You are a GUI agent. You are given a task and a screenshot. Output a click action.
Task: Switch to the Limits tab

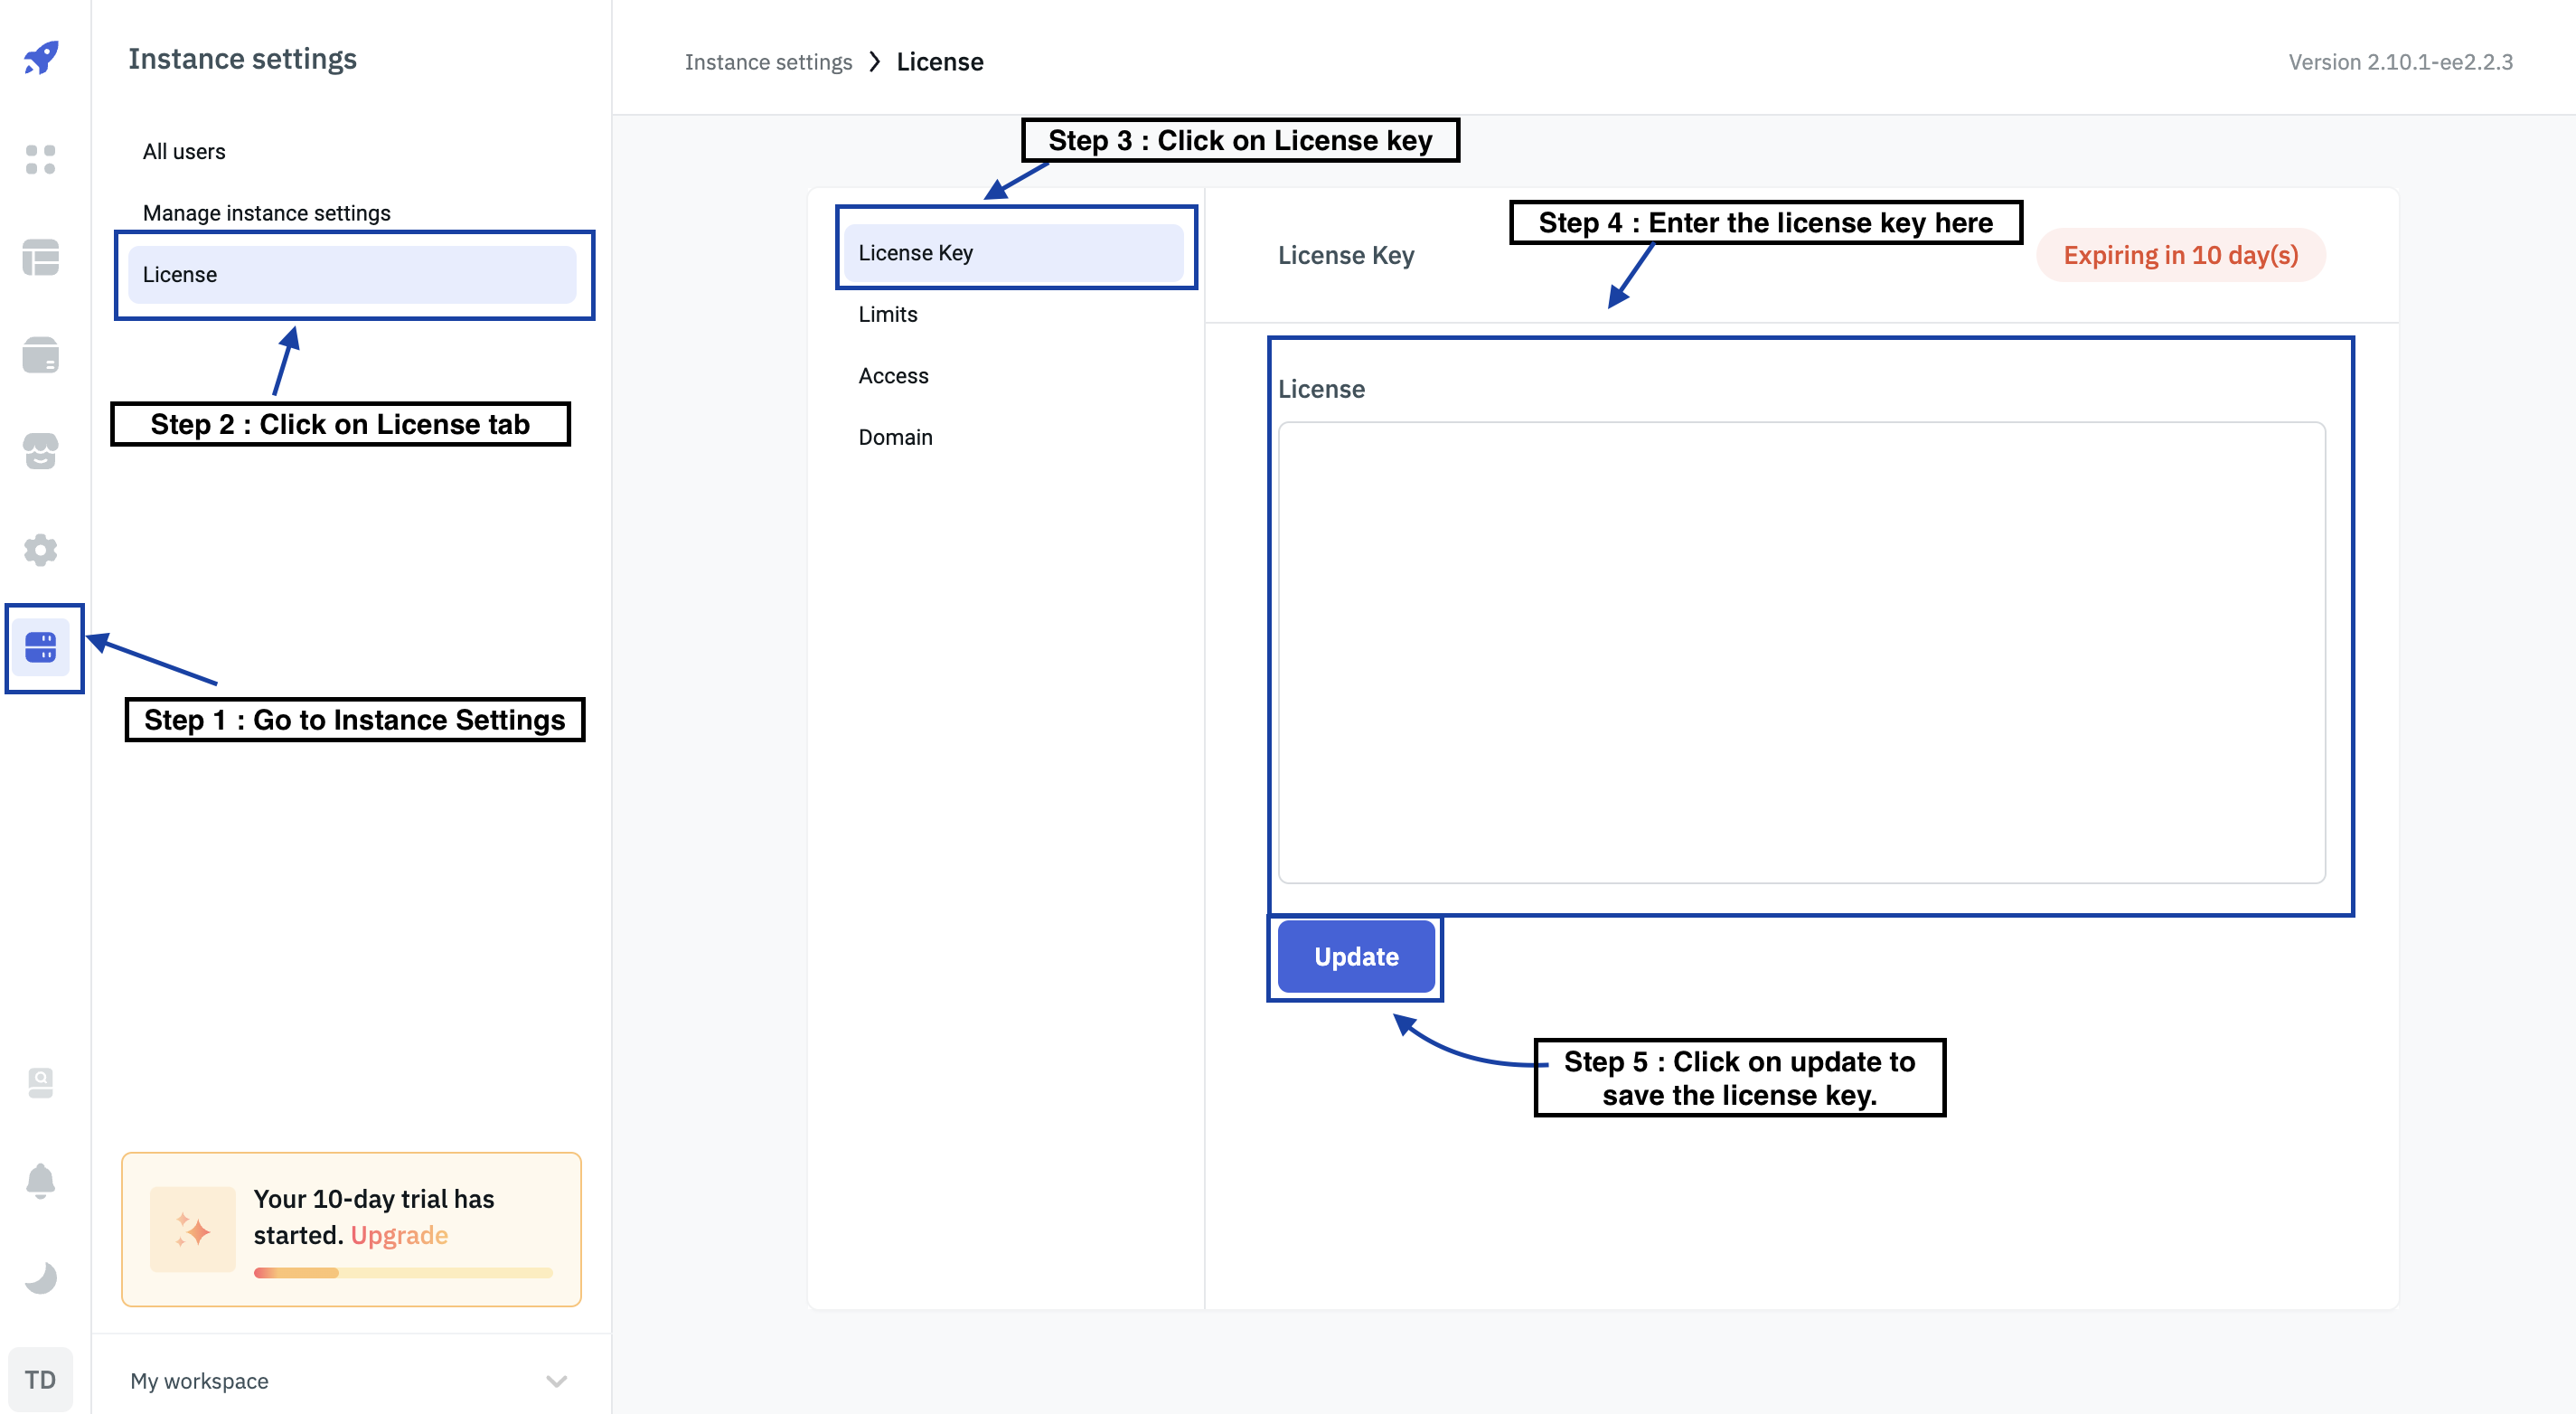[887, 314]
